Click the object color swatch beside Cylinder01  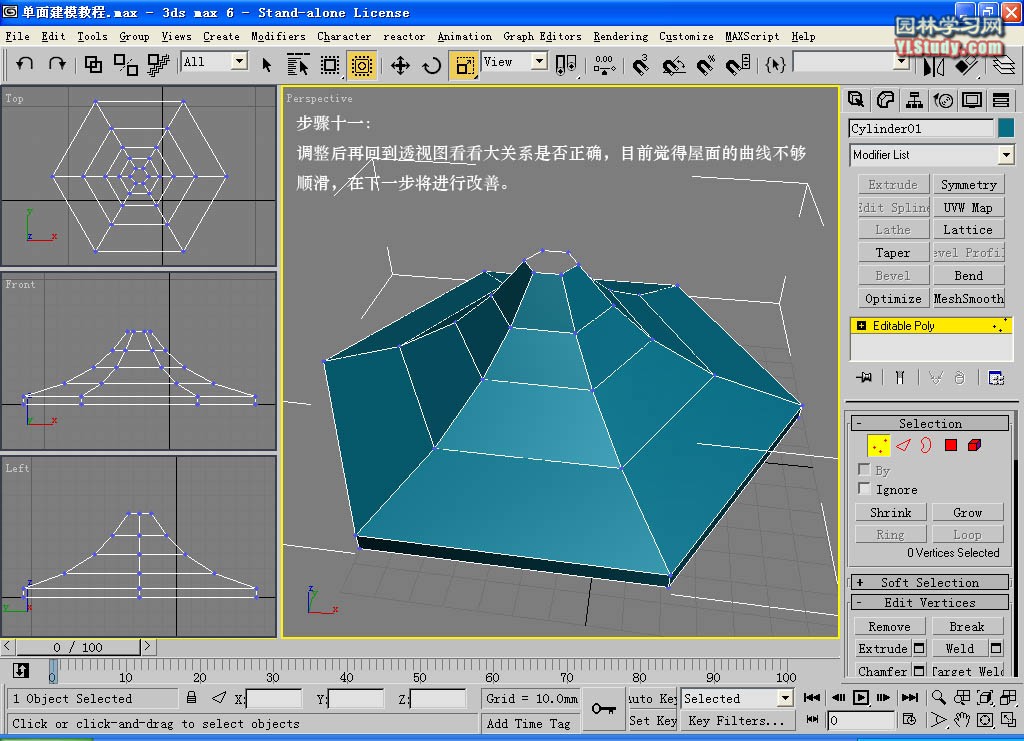[x=1006, y=129]
